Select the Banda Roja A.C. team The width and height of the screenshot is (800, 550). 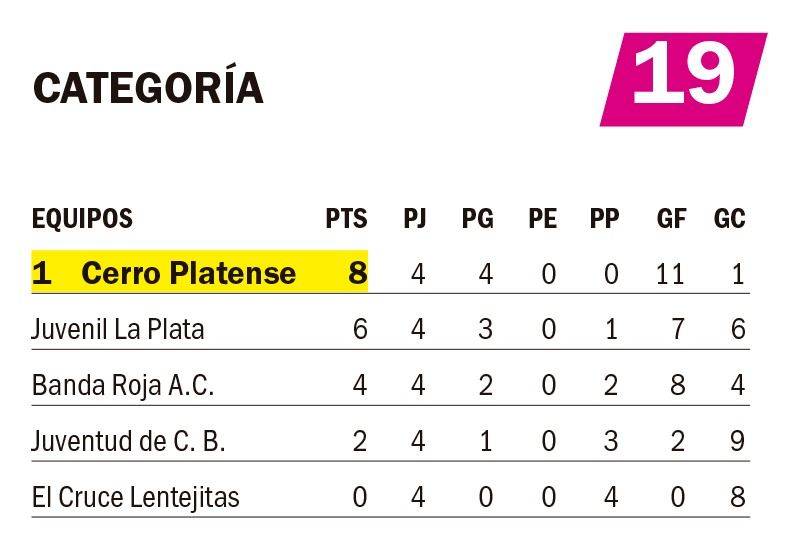coord(123,385)
